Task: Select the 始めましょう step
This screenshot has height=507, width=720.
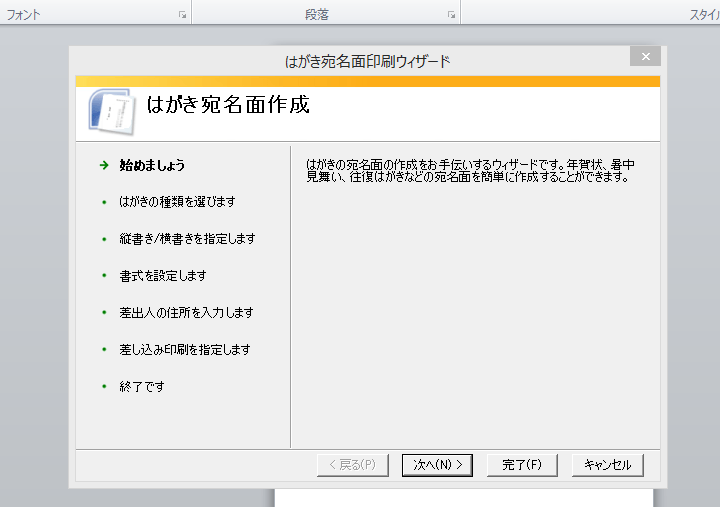Action: click(x=152, y=165)
